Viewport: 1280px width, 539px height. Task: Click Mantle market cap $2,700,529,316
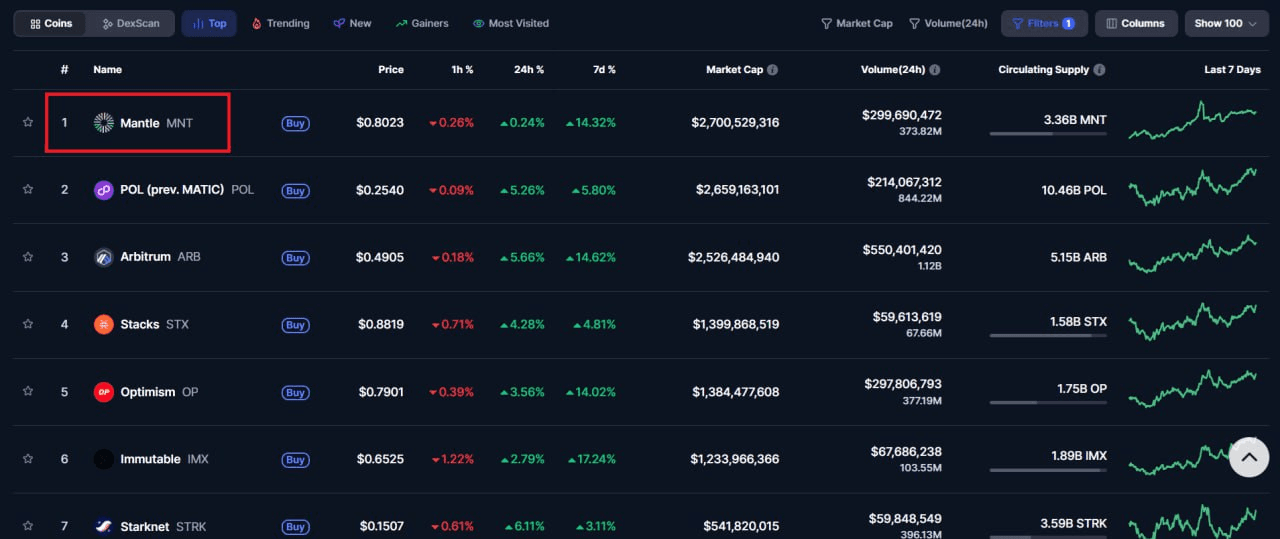(735, 123)
